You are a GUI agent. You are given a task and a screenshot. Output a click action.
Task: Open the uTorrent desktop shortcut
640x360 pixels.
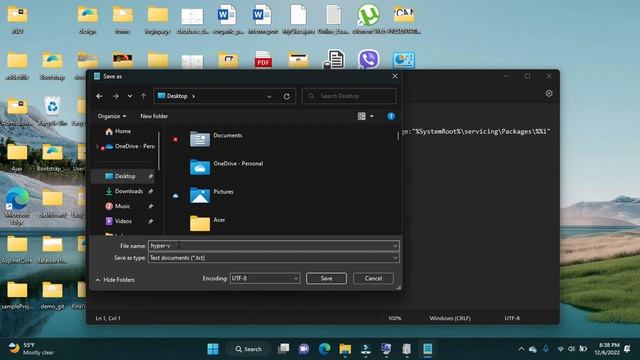[x=369, y=19]
